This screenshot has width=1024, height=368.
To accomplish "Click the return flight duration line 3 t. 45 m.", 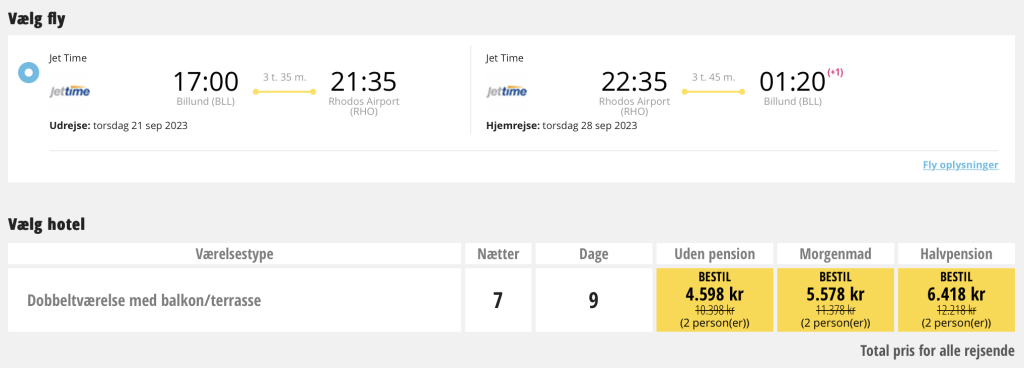I will pos(713,85).
